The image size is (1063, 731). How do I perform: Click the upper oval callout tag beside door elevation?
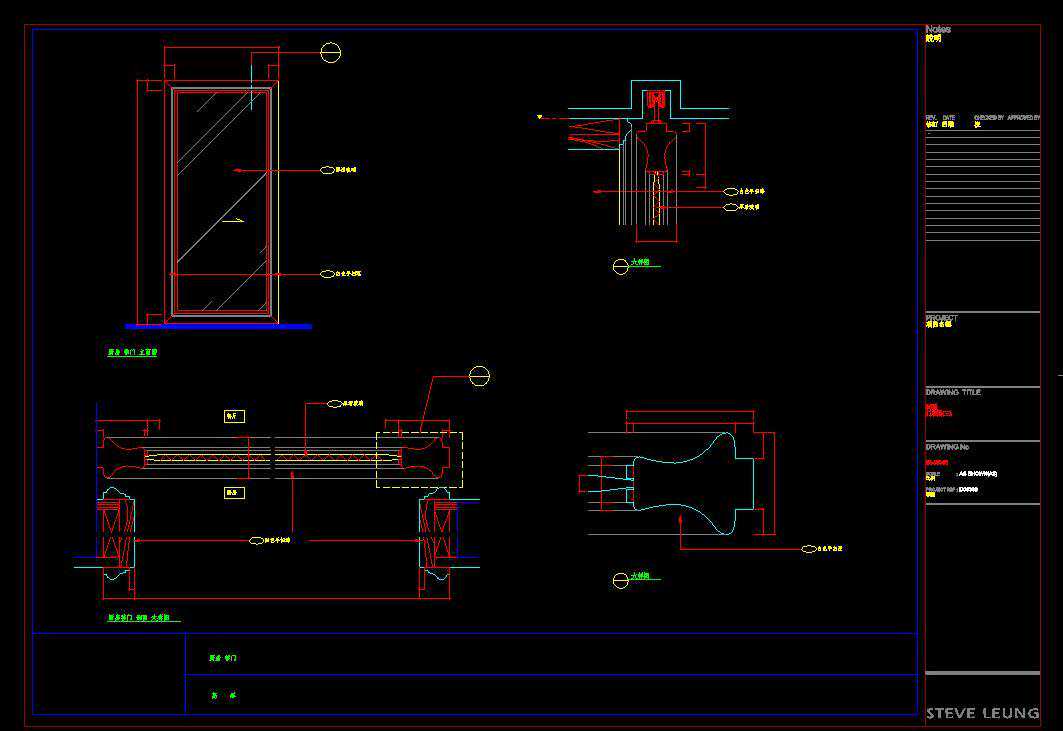[327, 170]
